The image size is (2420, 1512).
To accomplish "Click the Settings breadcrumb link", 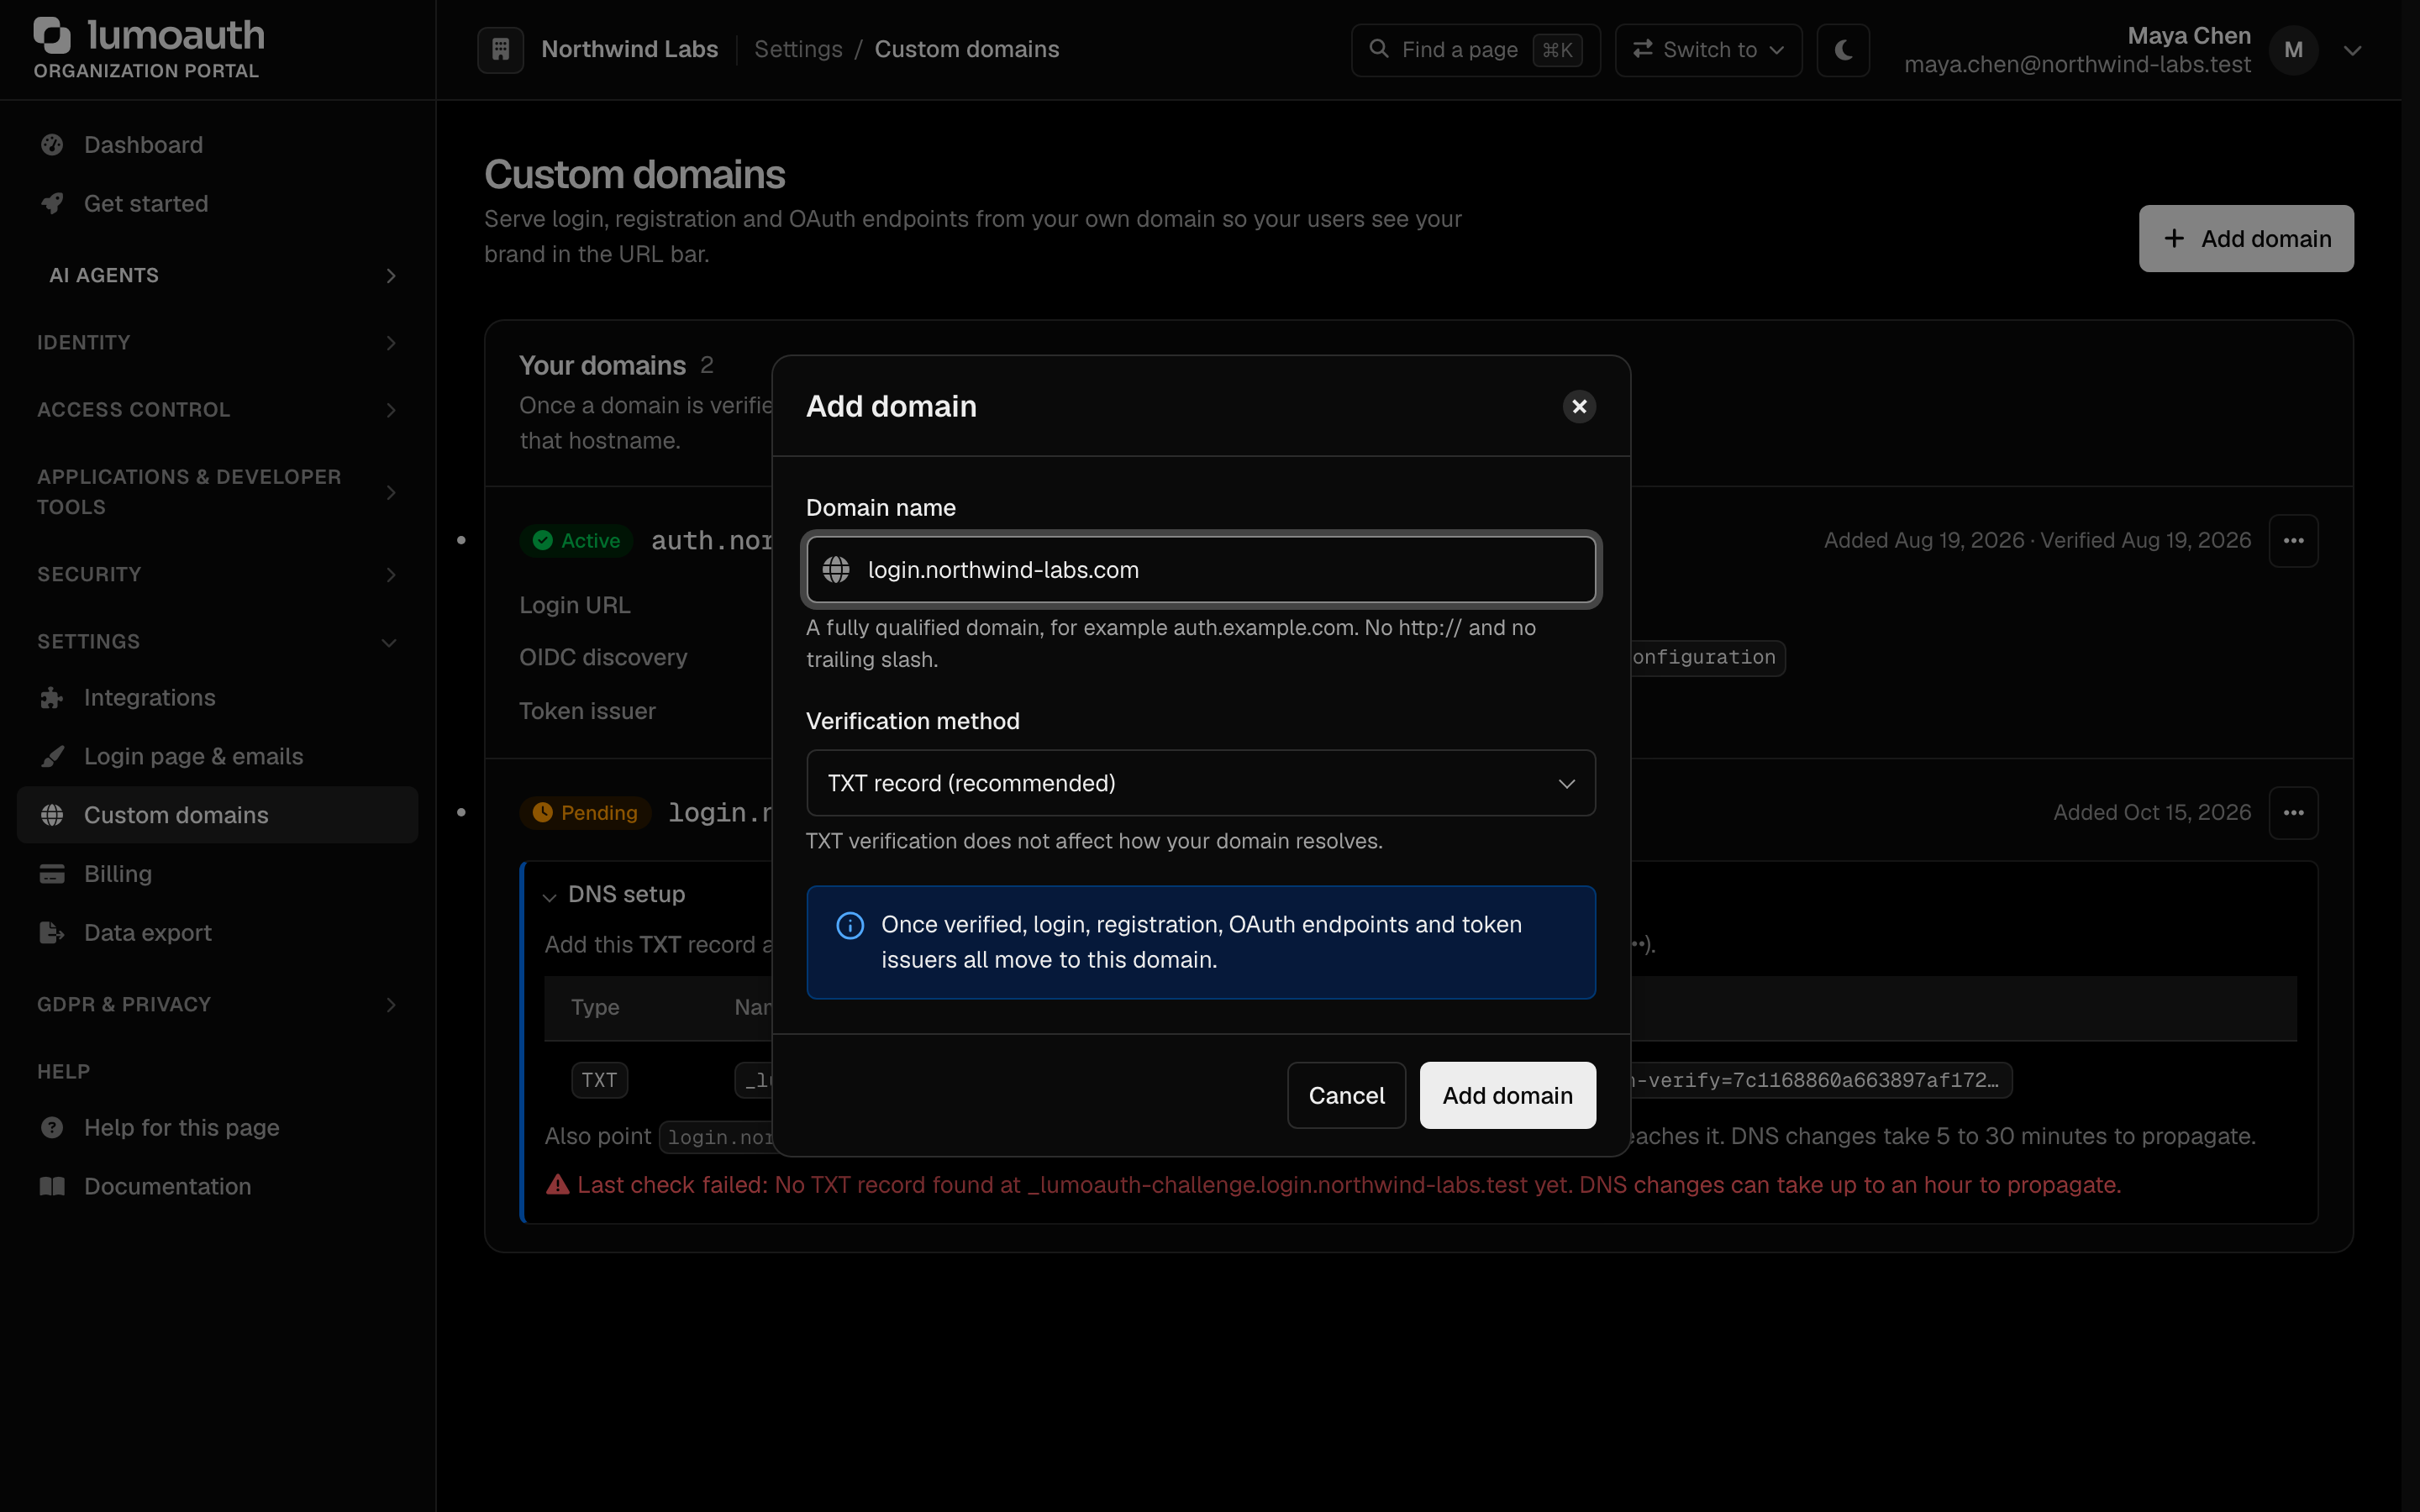I will 798,49.
